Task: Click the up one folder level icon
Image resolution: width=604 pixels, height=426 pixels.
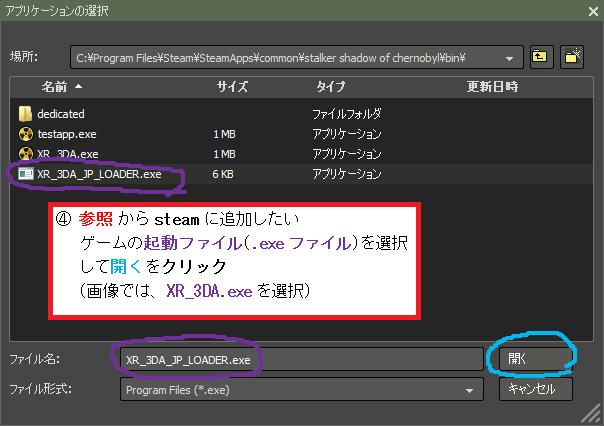Action: click(541, 57)
